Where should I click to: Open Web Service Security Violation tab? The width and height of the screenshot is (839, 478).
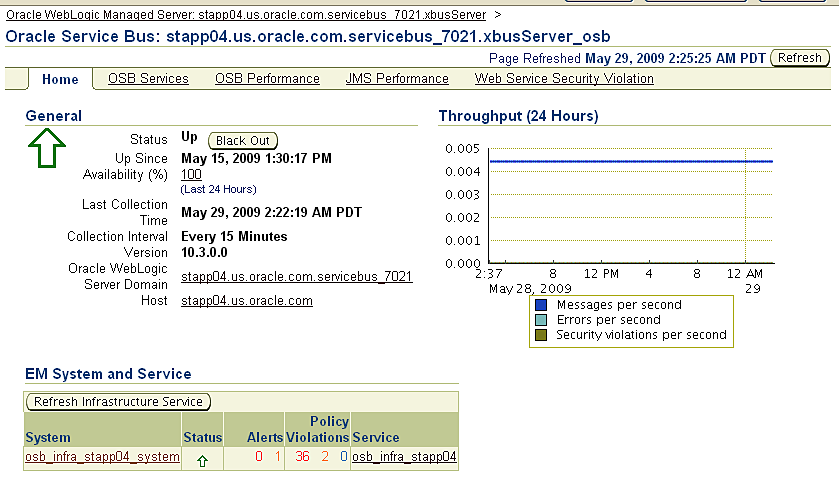[564, 79]
